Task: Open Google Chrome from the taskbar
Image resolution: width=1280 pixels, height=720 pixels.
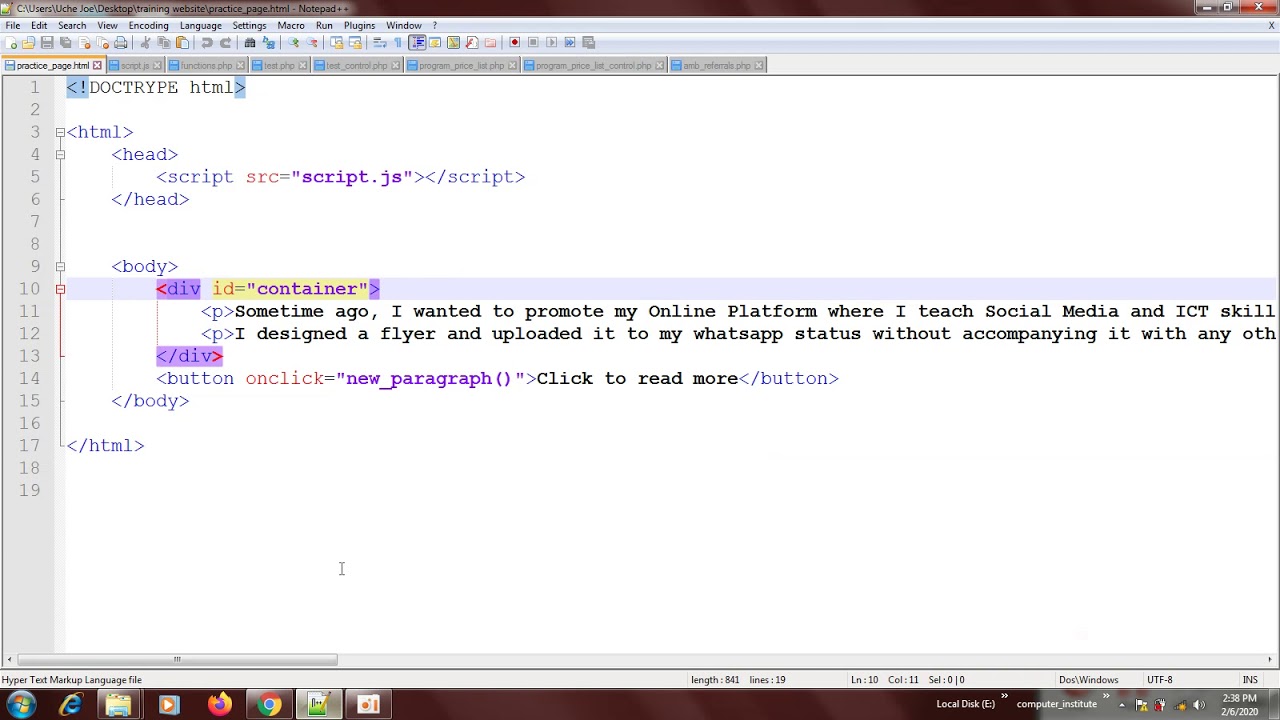Action: click(269, 705)
